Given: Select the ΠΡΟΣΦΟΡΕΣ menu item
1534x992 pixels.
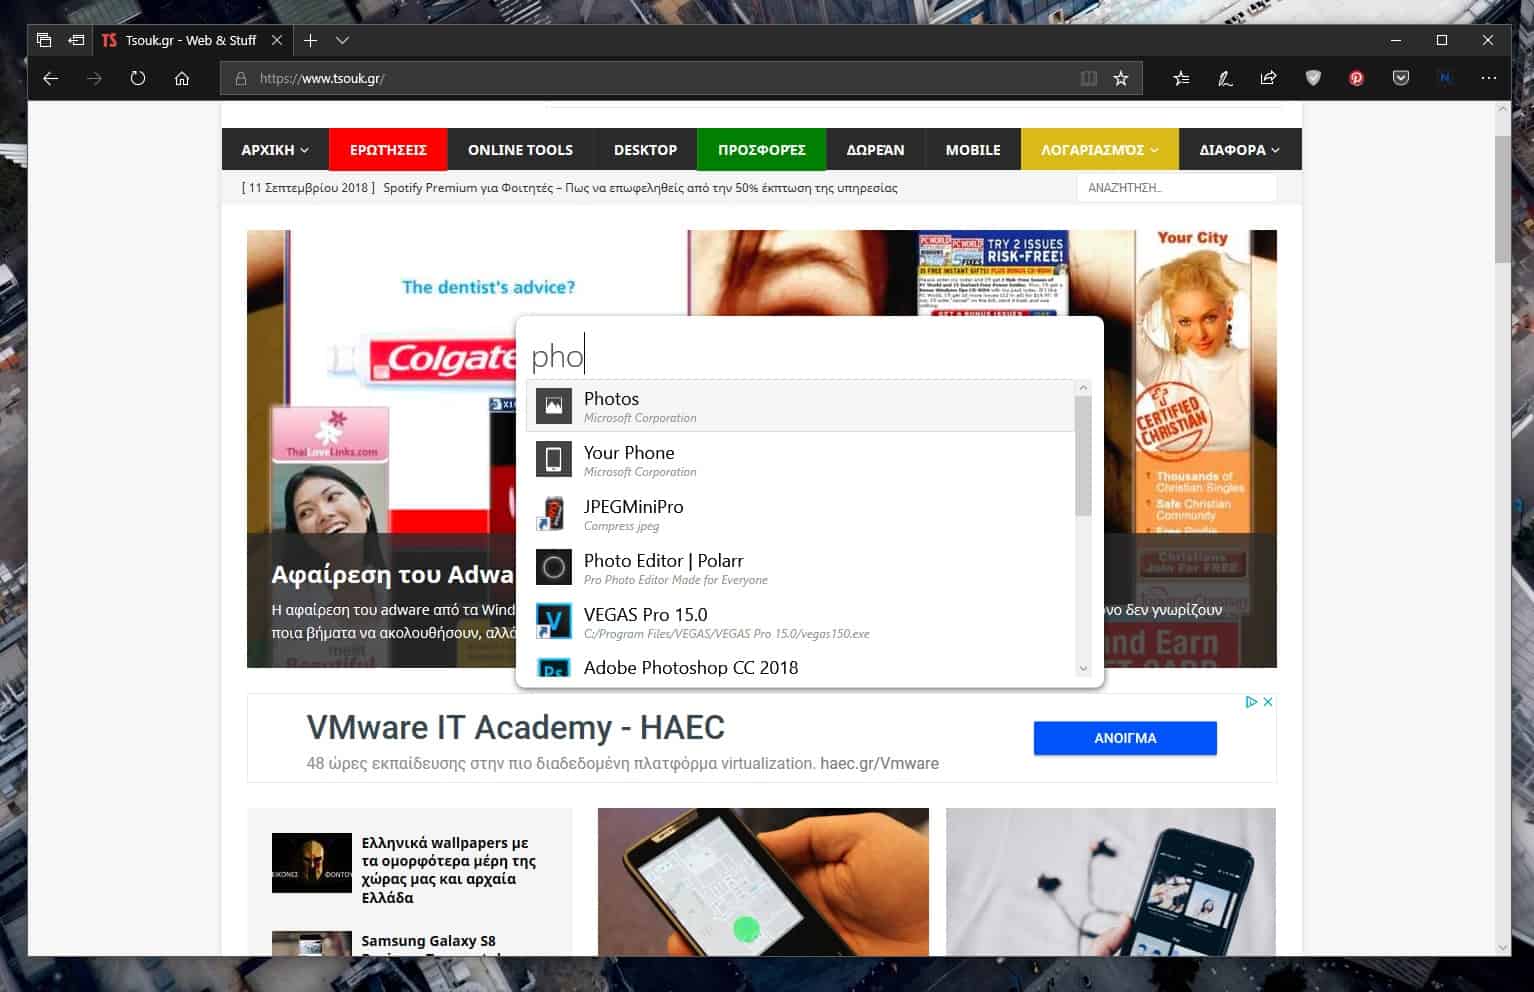Looking at the screenshot, I should click(x=761, y=150).
